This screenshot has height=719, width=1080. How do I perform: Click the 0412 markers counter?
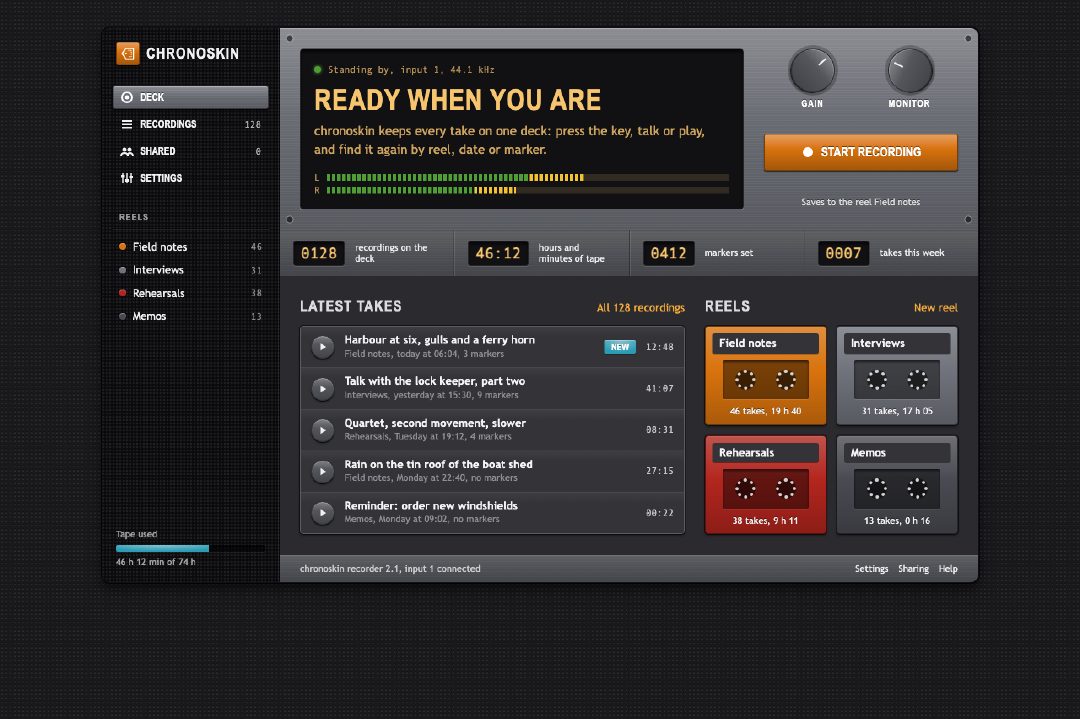click(668, 253)
